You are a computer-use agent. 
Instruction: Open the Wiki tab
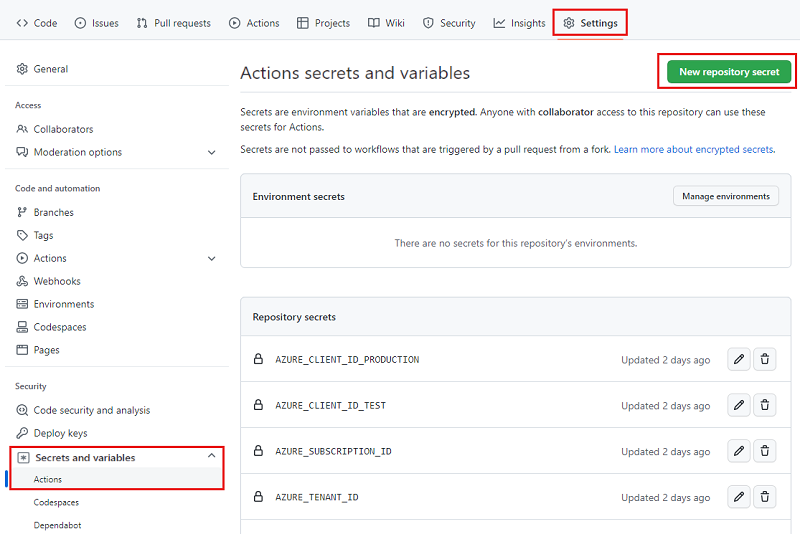click(x=386, y=23)
